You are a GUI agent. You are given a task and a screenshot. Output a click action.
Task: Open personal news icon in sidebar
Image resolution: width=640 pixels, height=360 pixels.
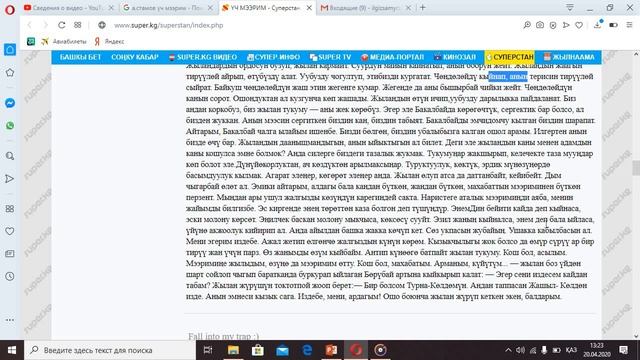pyautogui.click(x=10, y=254)
